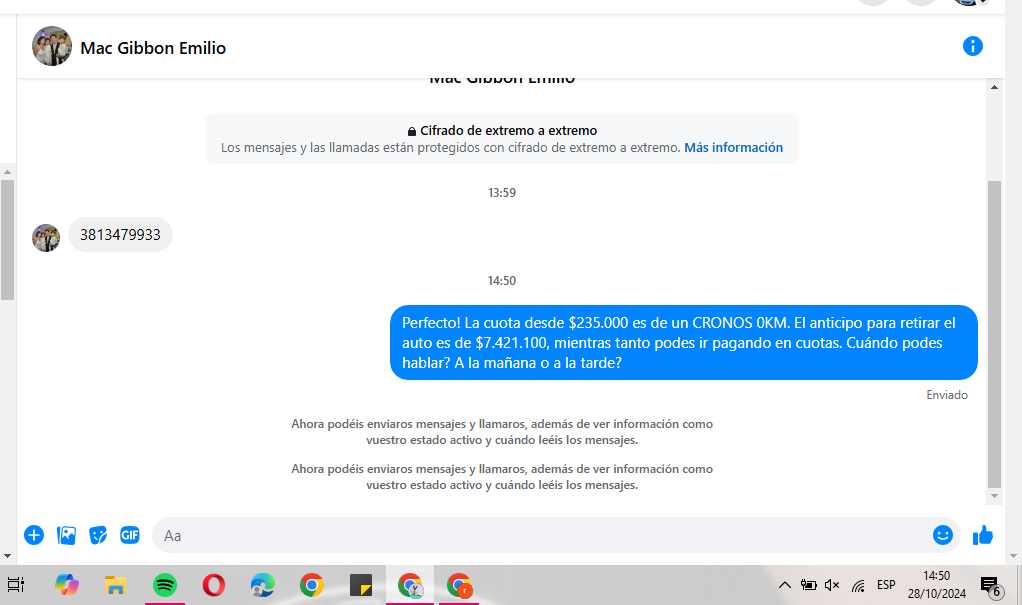This screenshot has width=1022, height=605.
Task: Open File Explorer from the taskbar
Action: pyautogui.click(x=115, y=585)
